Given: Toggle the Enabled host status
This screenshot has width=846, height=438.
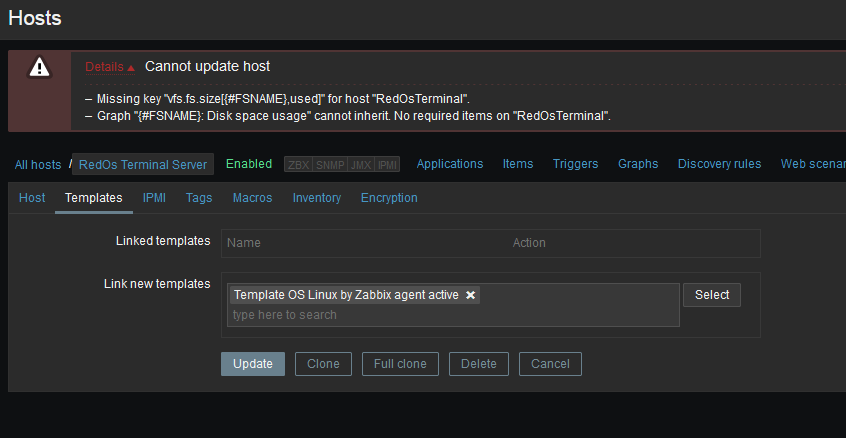Looking at the screenshot, I should coord(249,164).
